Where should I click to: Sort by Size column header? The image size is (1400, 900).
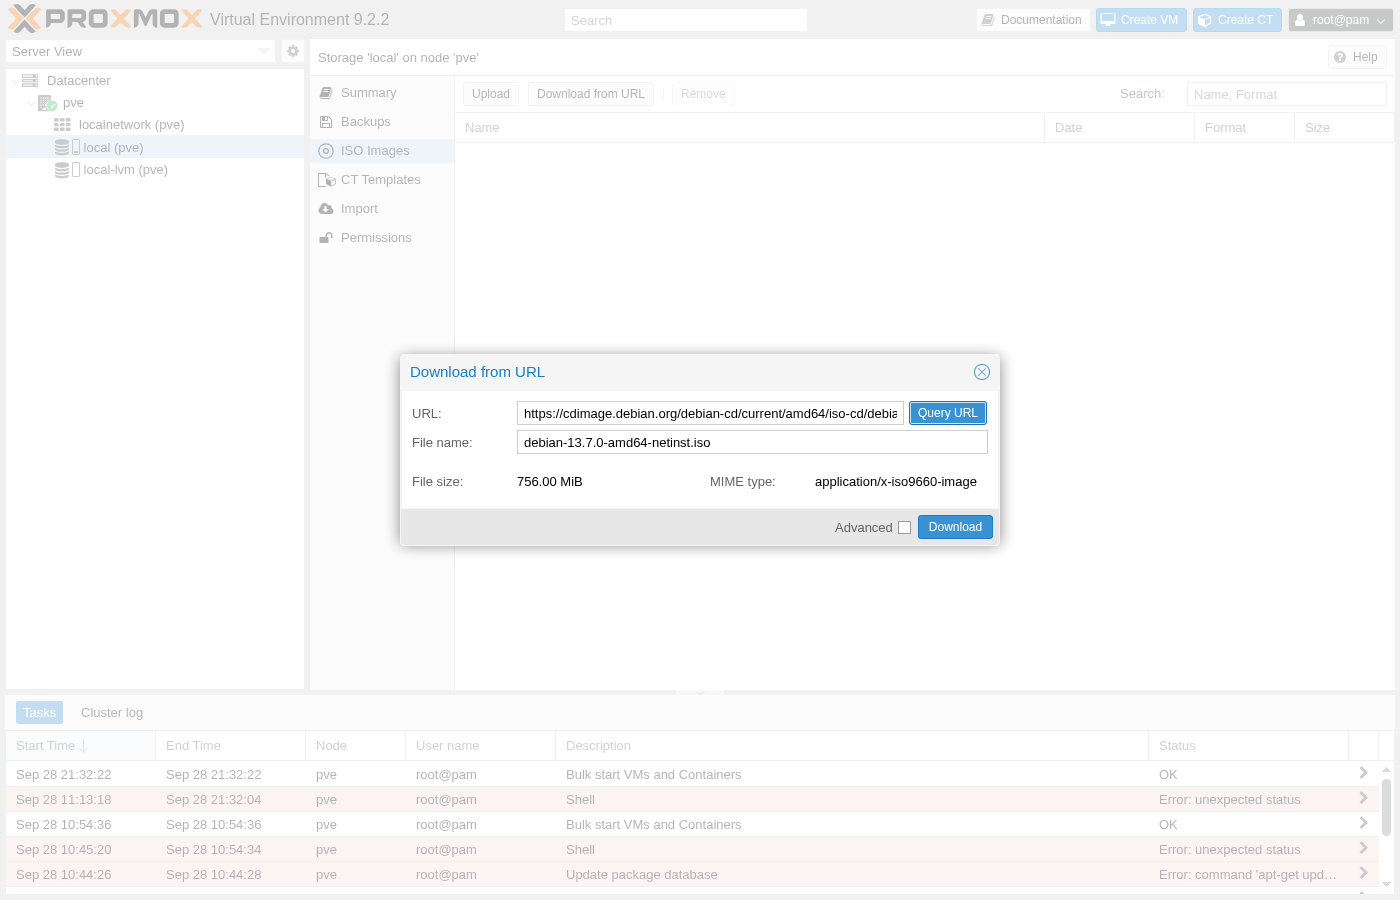coord(1344,128)
